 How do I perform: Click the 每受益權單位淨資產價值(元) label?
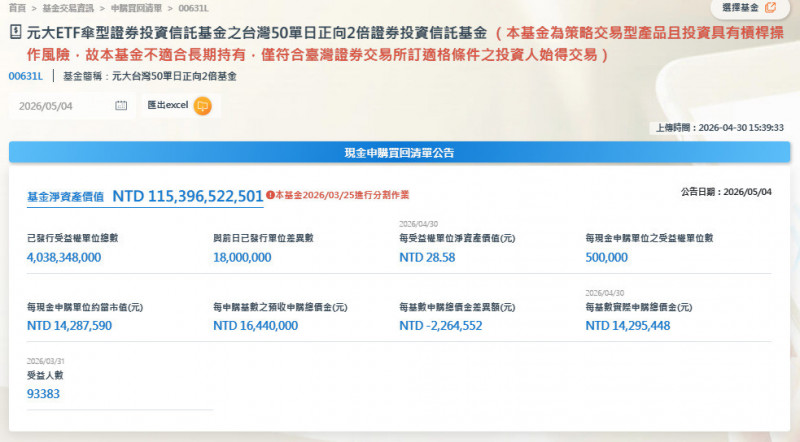(457, 238)
